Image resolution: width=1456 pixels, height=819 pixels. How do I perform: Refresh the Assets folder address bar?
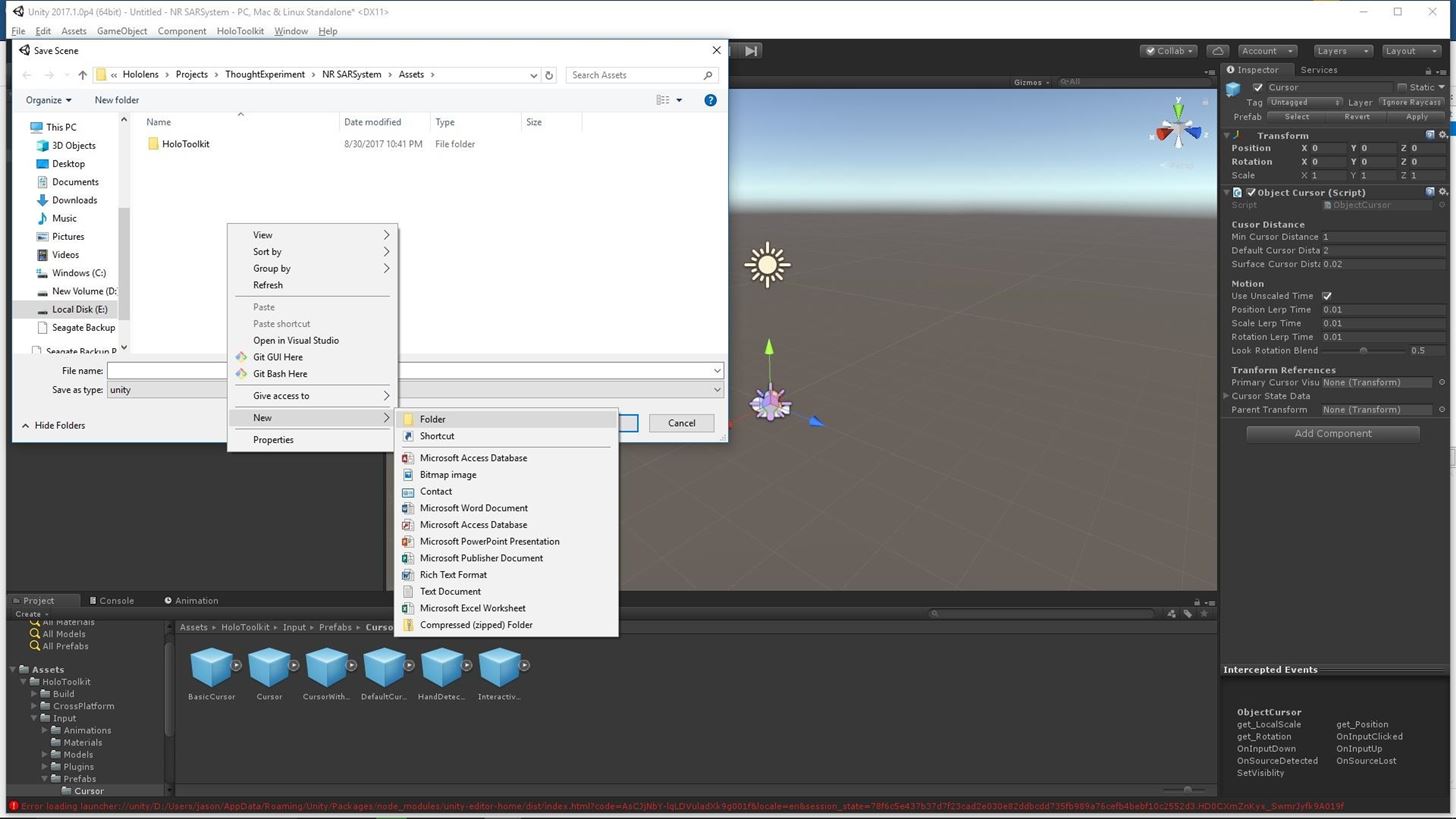548,75
